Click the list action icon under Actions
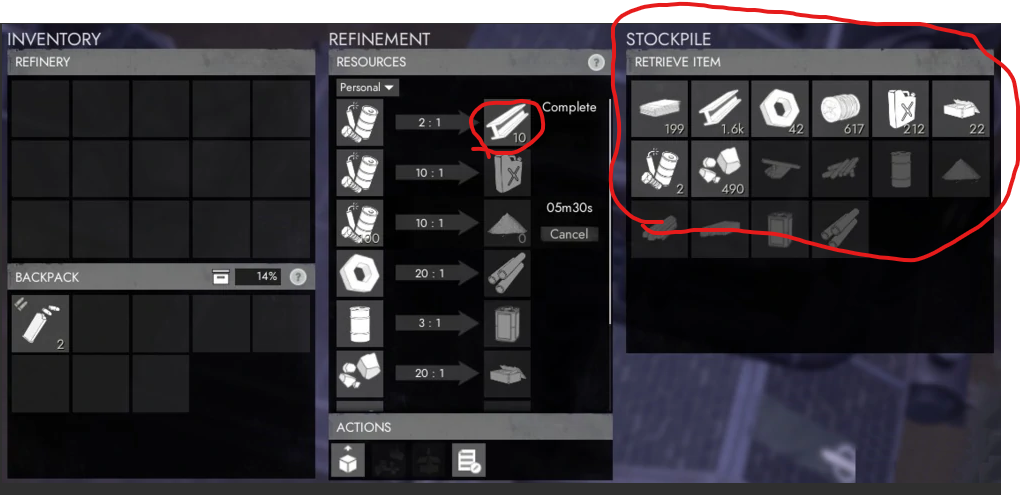The image size is (1020, 495). [x=468, y=459]
